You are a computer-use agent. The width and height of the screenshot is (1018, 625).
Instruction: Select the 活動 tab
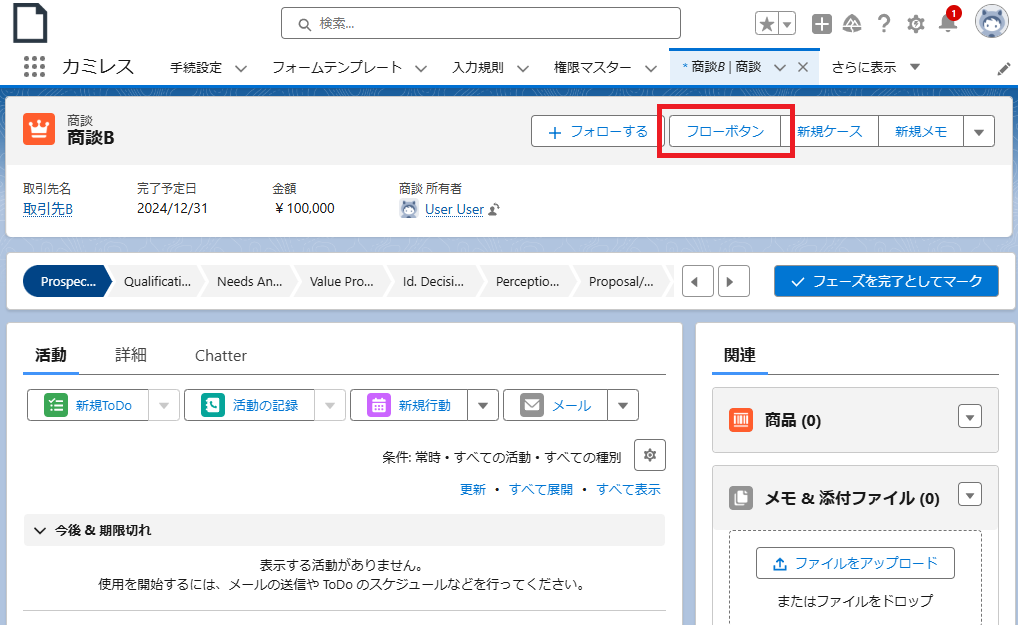51,355
